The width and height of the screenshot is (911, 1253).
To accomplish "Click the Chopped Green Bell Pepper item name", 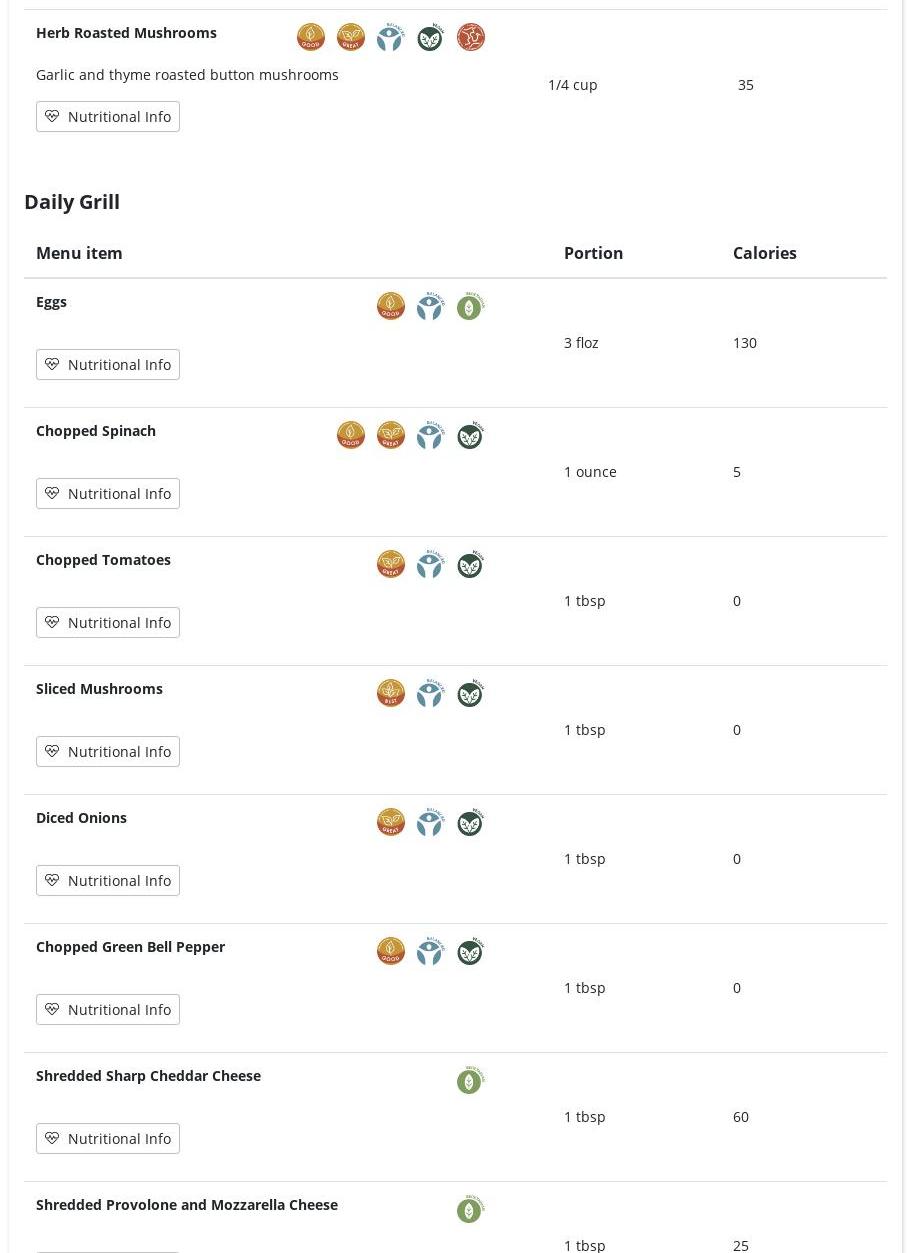I will [130, 947].
